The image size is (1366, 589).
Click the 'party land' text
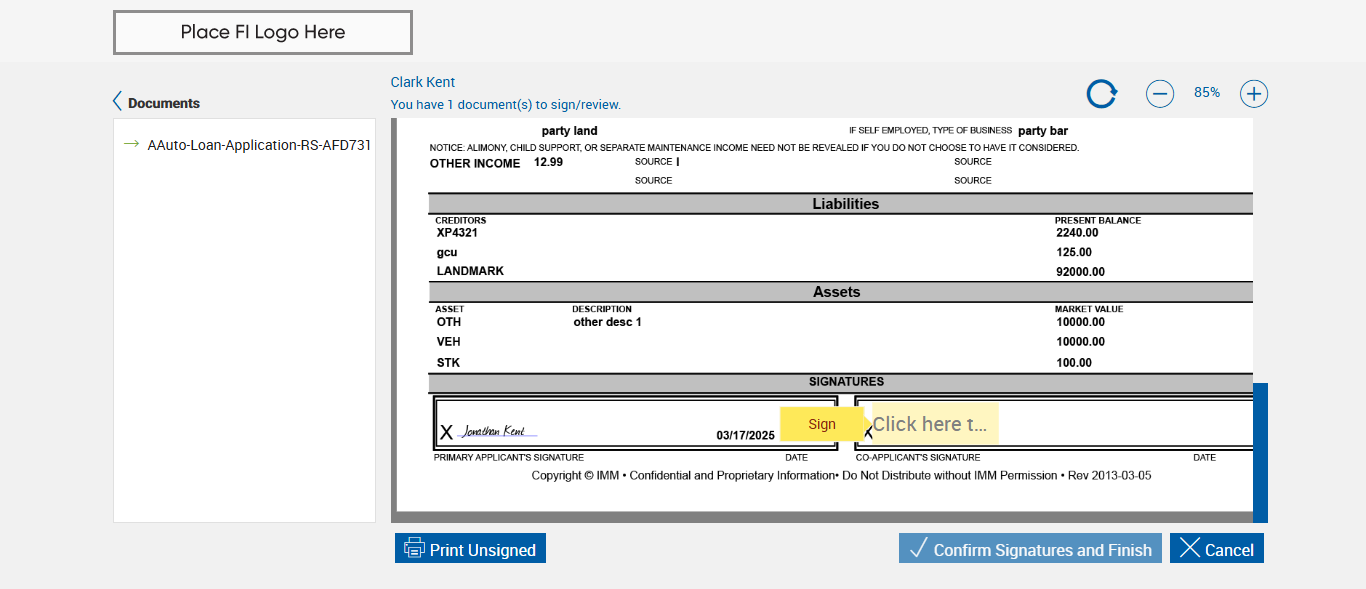click(x=569, y=131)
